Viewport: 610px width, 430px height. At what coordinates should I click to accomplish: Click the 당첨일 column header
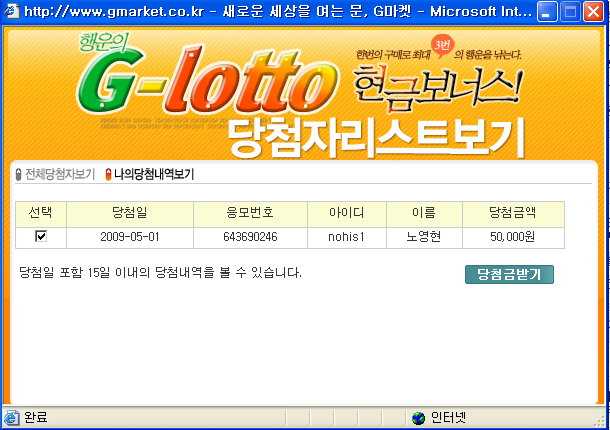tap(130, 214)
